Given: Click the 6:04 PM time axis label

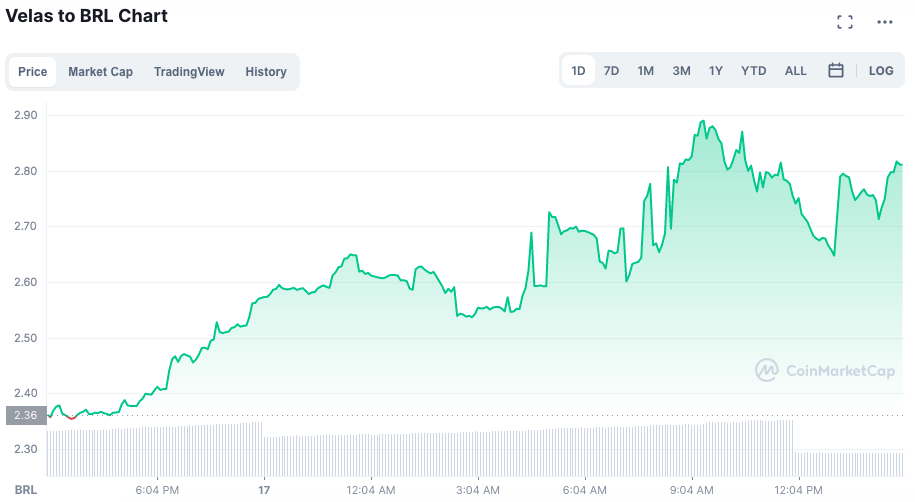Looking at the screenshot, I should point(157,490).
